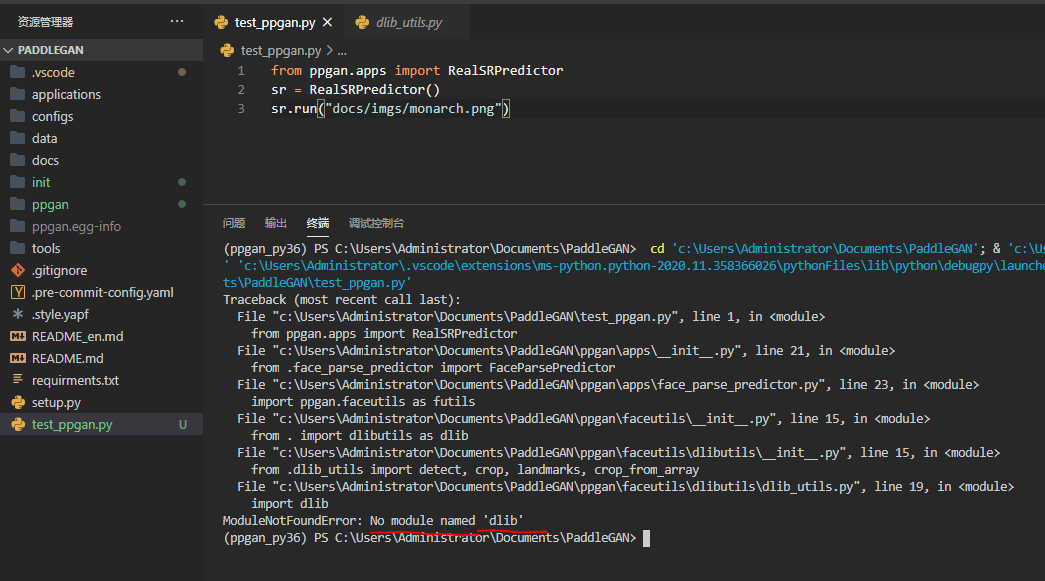Select the test_ppgan.py editor tab
1045x581 pixels.
(x=274, y=22)
